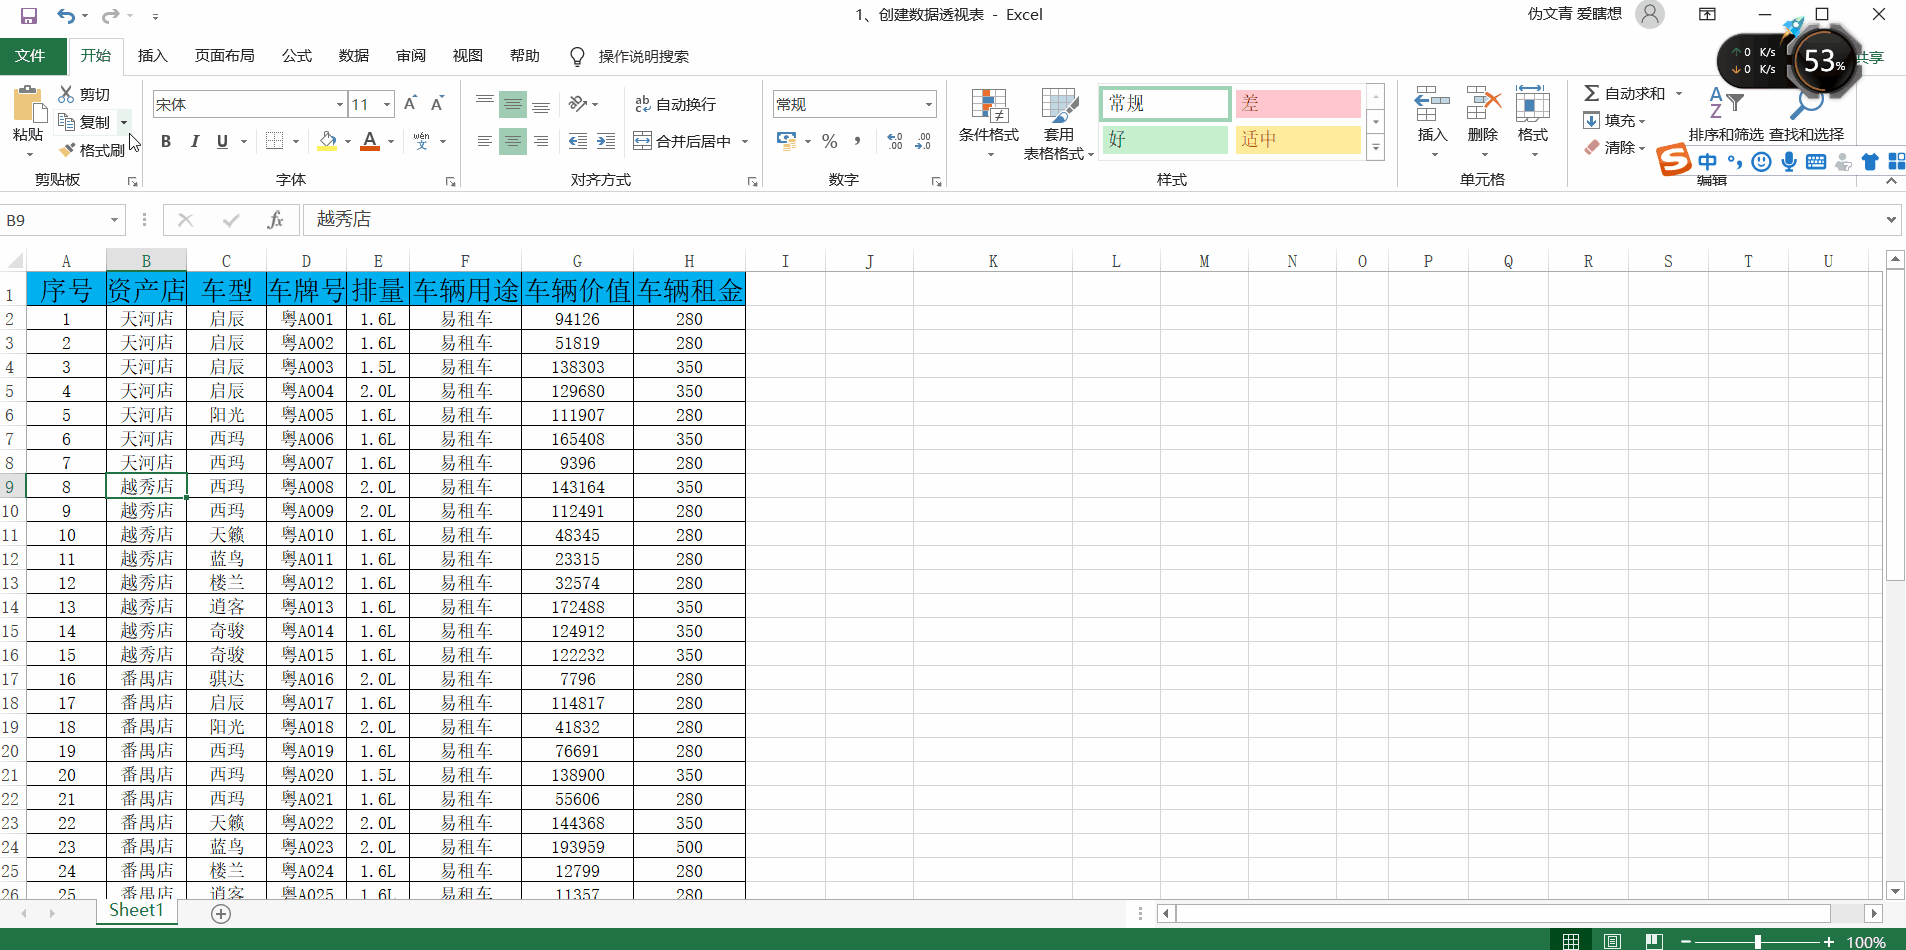Toggle middle vertical alignment

tap(513, 104)
